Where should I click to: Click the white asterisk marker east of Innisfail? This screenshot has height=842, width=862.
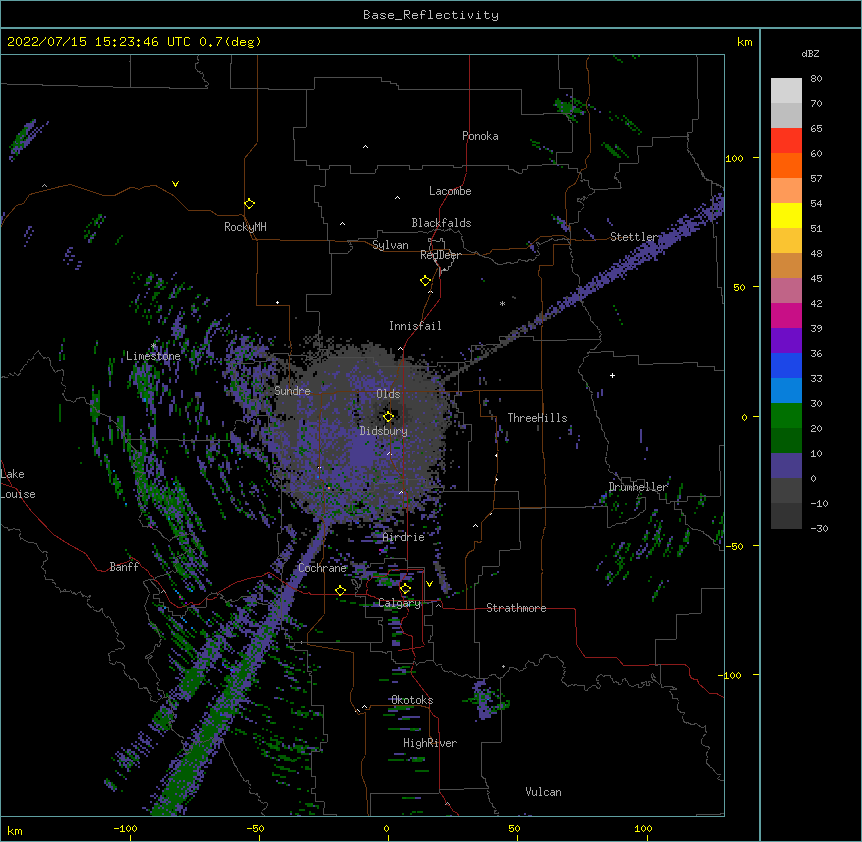(502, 303)
